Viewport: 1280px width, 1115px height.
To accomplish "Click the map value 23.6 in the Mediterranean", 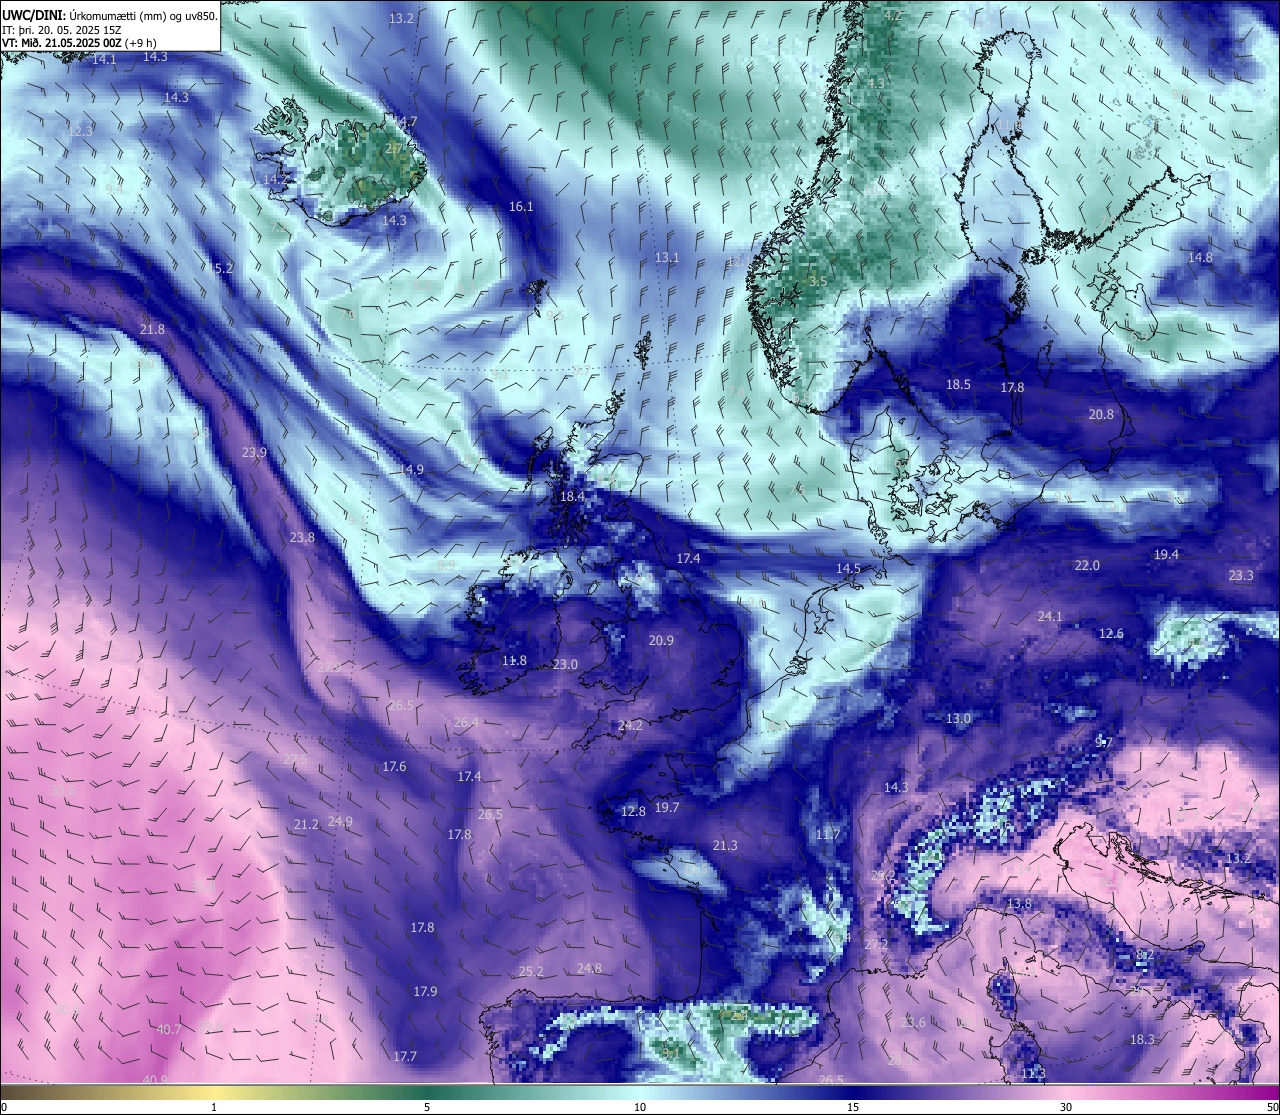I will 913,1023.
